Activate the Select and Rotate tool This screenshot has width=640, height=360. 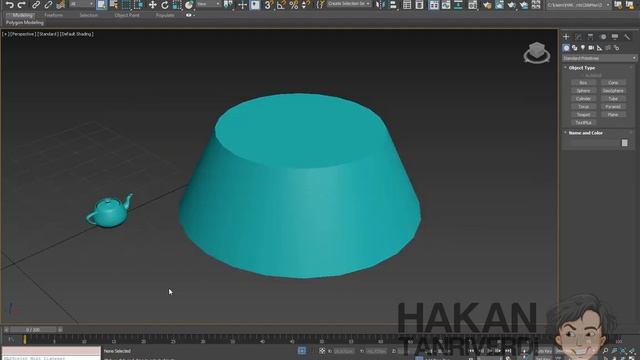(x=164, y=4)
